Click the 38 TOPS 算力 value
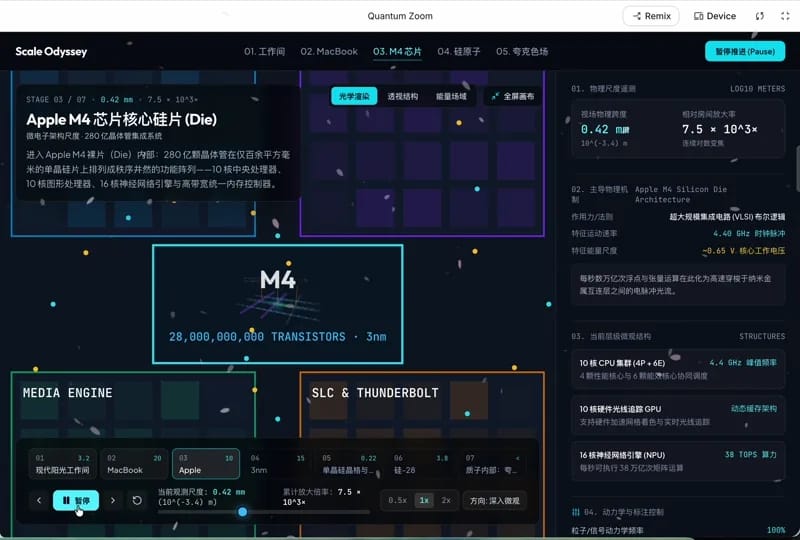This screenshot has height=540, width=800. 751,455
